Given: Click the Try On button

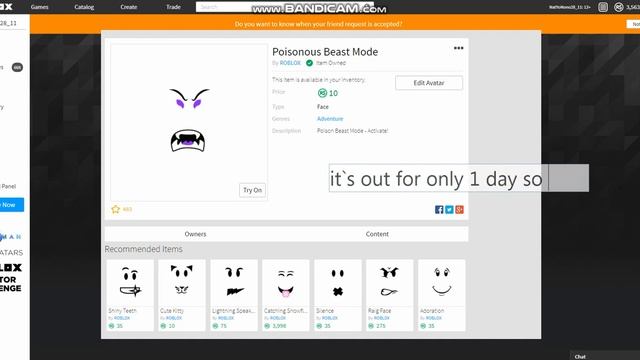Looking at the screenshot, I should tap(252, 190).
